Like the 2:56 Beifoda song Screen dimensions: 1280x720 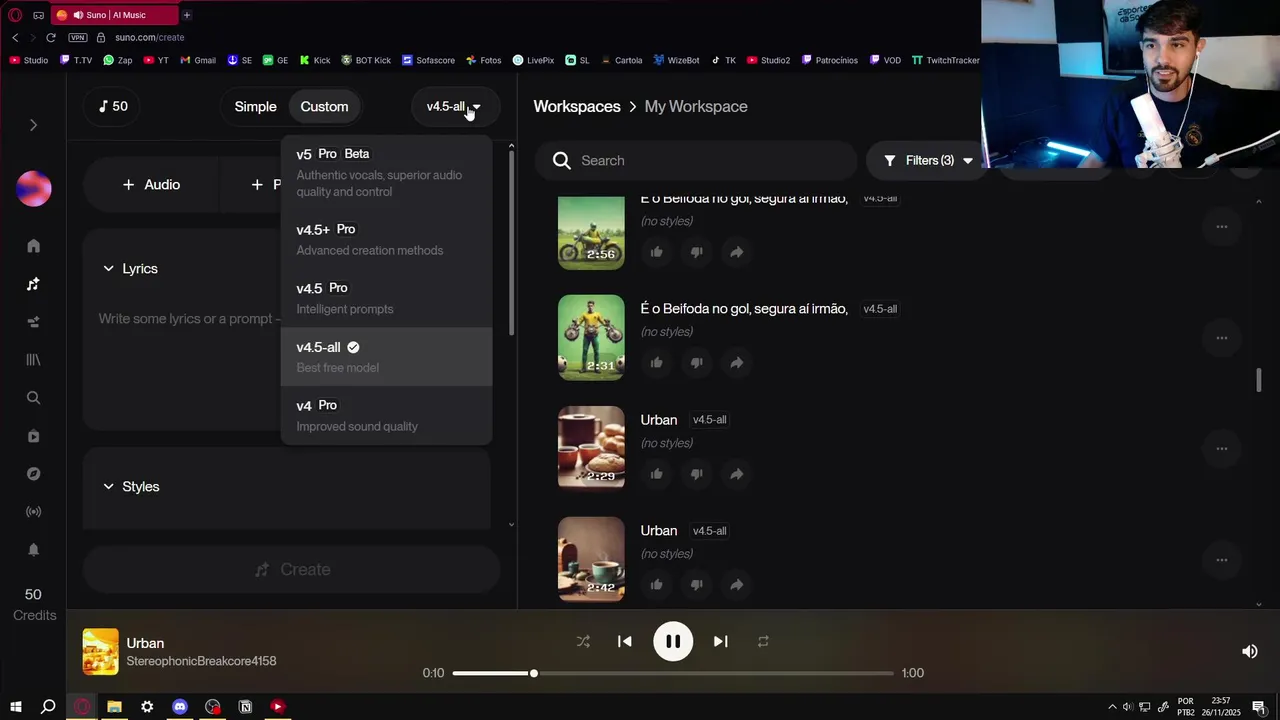click(657, 252)
